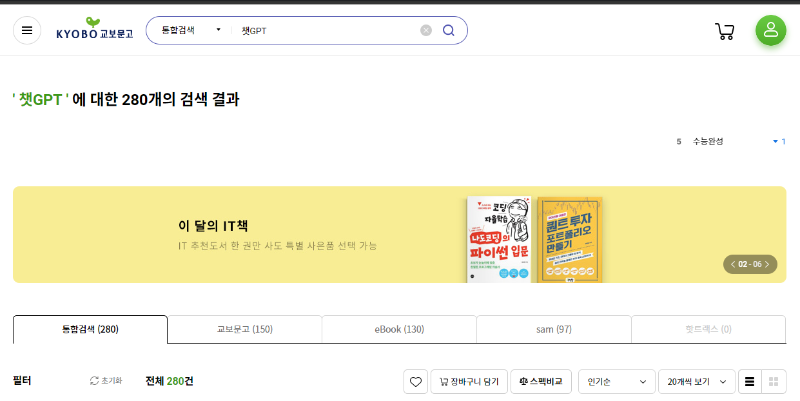Select the 통합검색 (280) tab
Screen dimensions: 800x401
click(x=90, y=330)
